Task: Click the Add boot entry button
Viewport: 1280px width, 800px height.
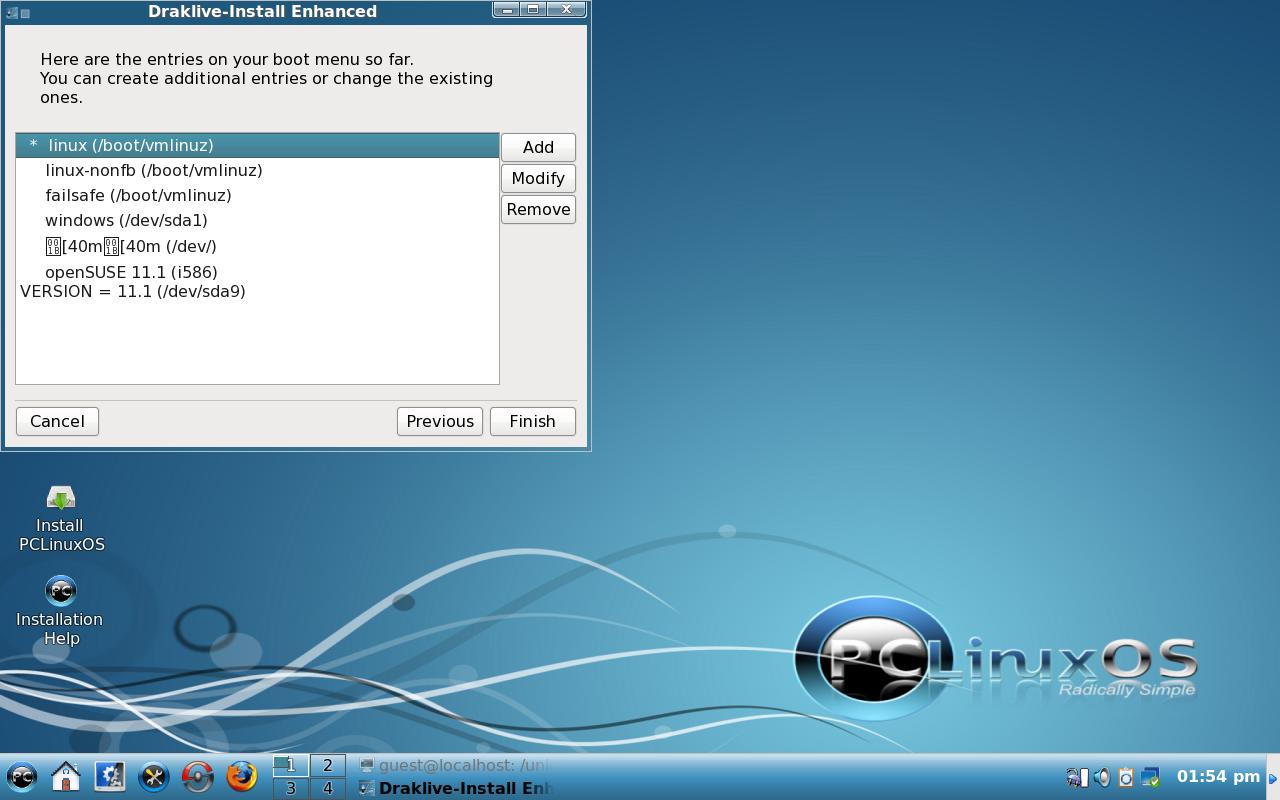Action: pyautogui.click(x=538, y=147)
